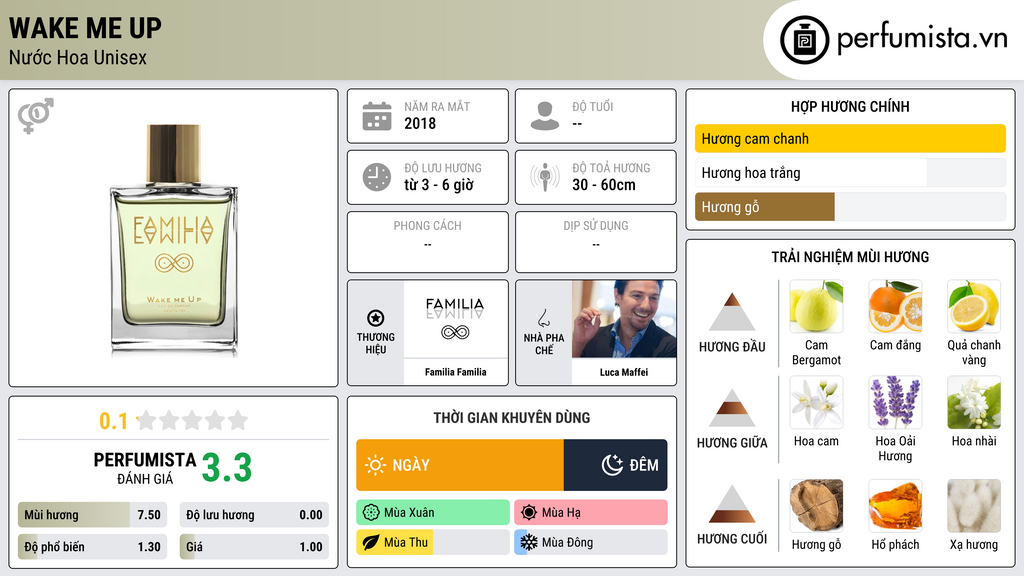Select the dark Đêm time segment

[x=615, y=465]
